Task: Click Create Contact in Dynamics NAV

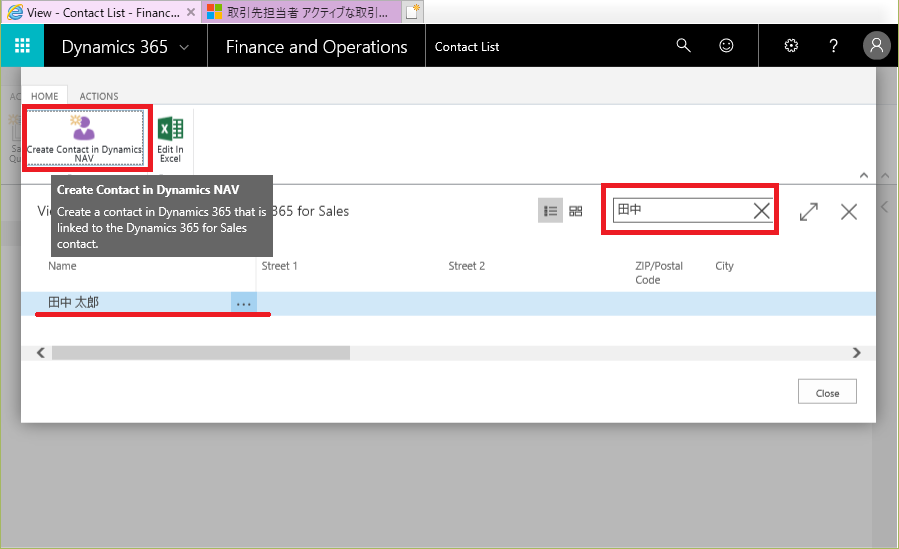Action: click(x=85, y=138)
